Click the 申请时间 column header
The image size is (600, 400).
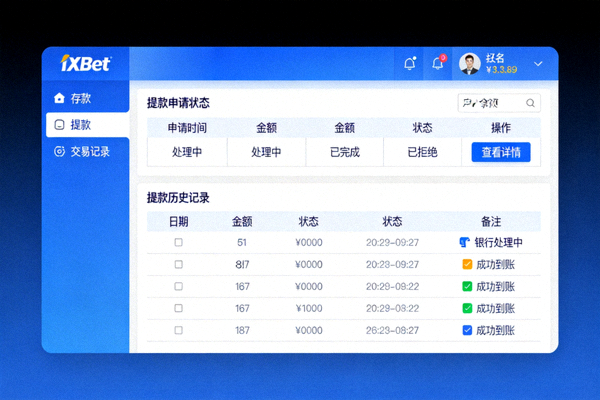pyautogui.click(x=187, y=127)
